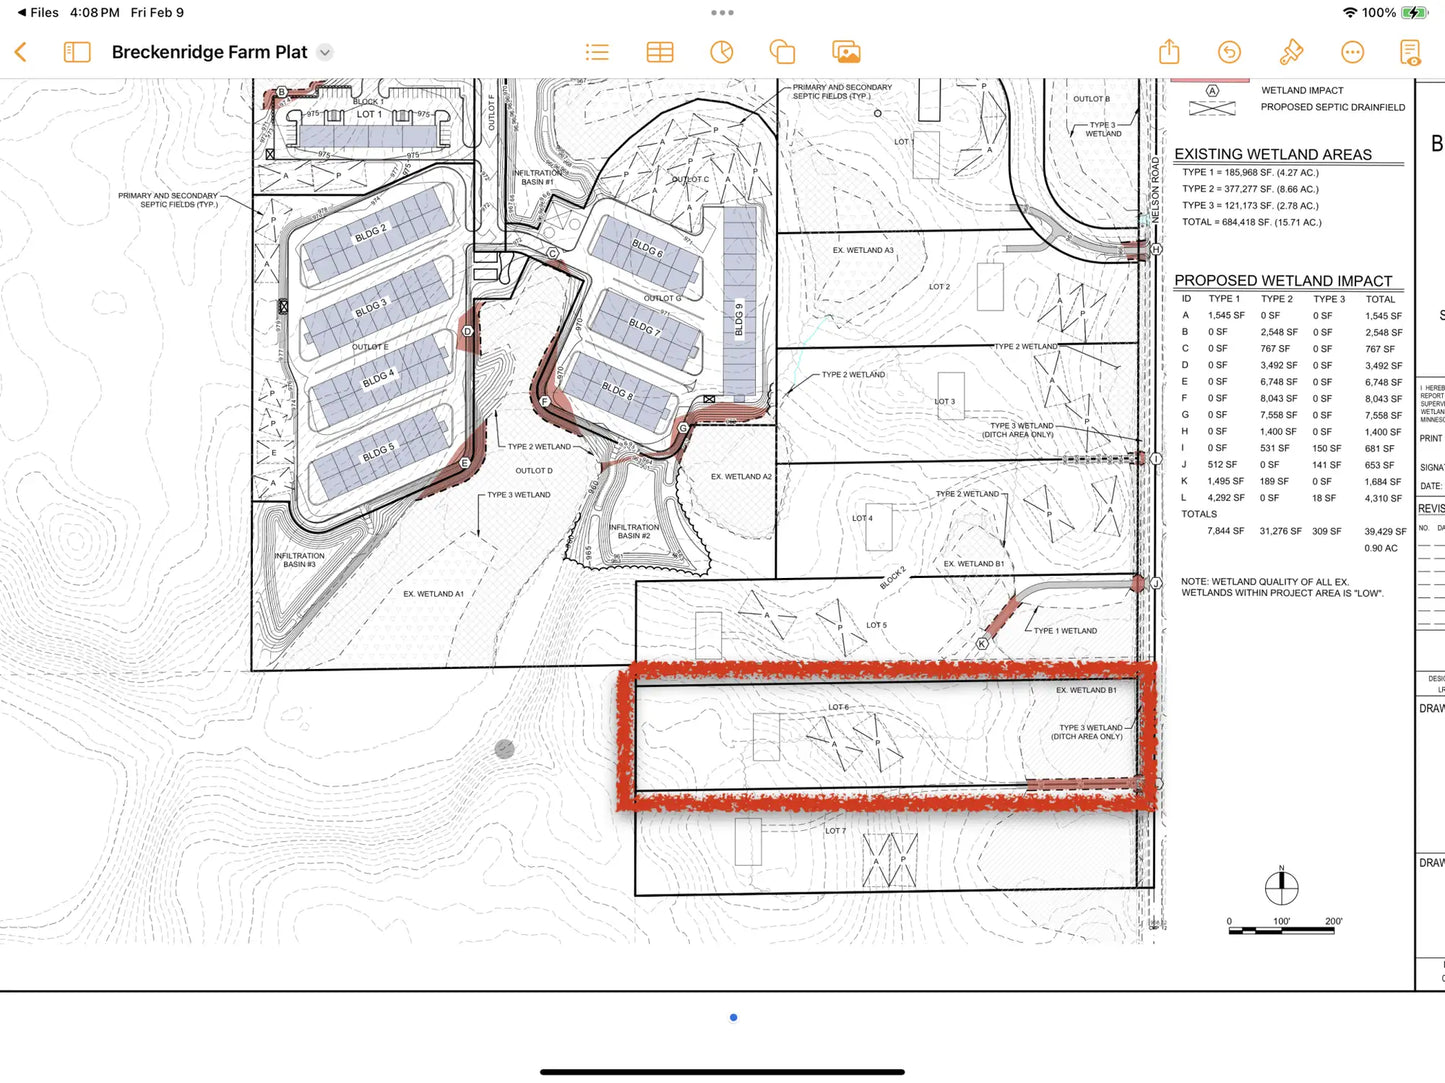This screenshot has height=1083, width=1445.
Task: Tap BLDG 6 on the plat
Action: [646, 247]
